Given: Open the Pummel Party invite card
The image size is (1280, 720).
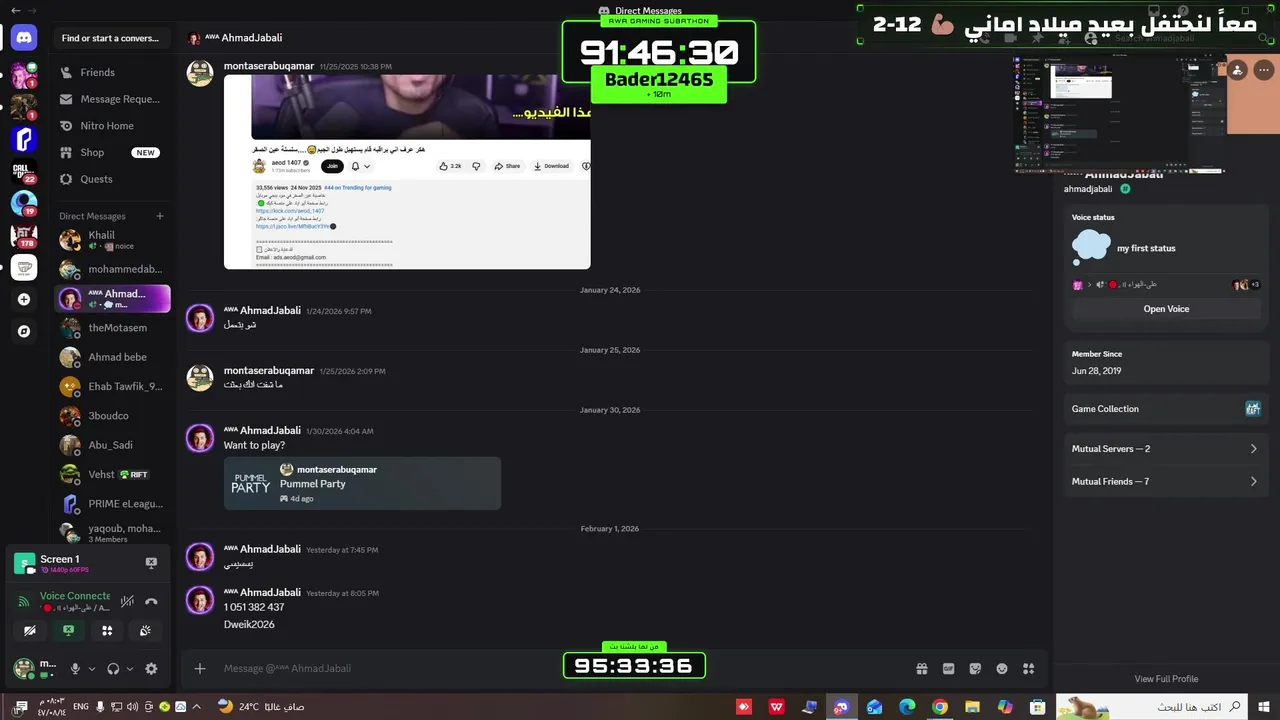Looking at the screenshot, I should 362,483.
